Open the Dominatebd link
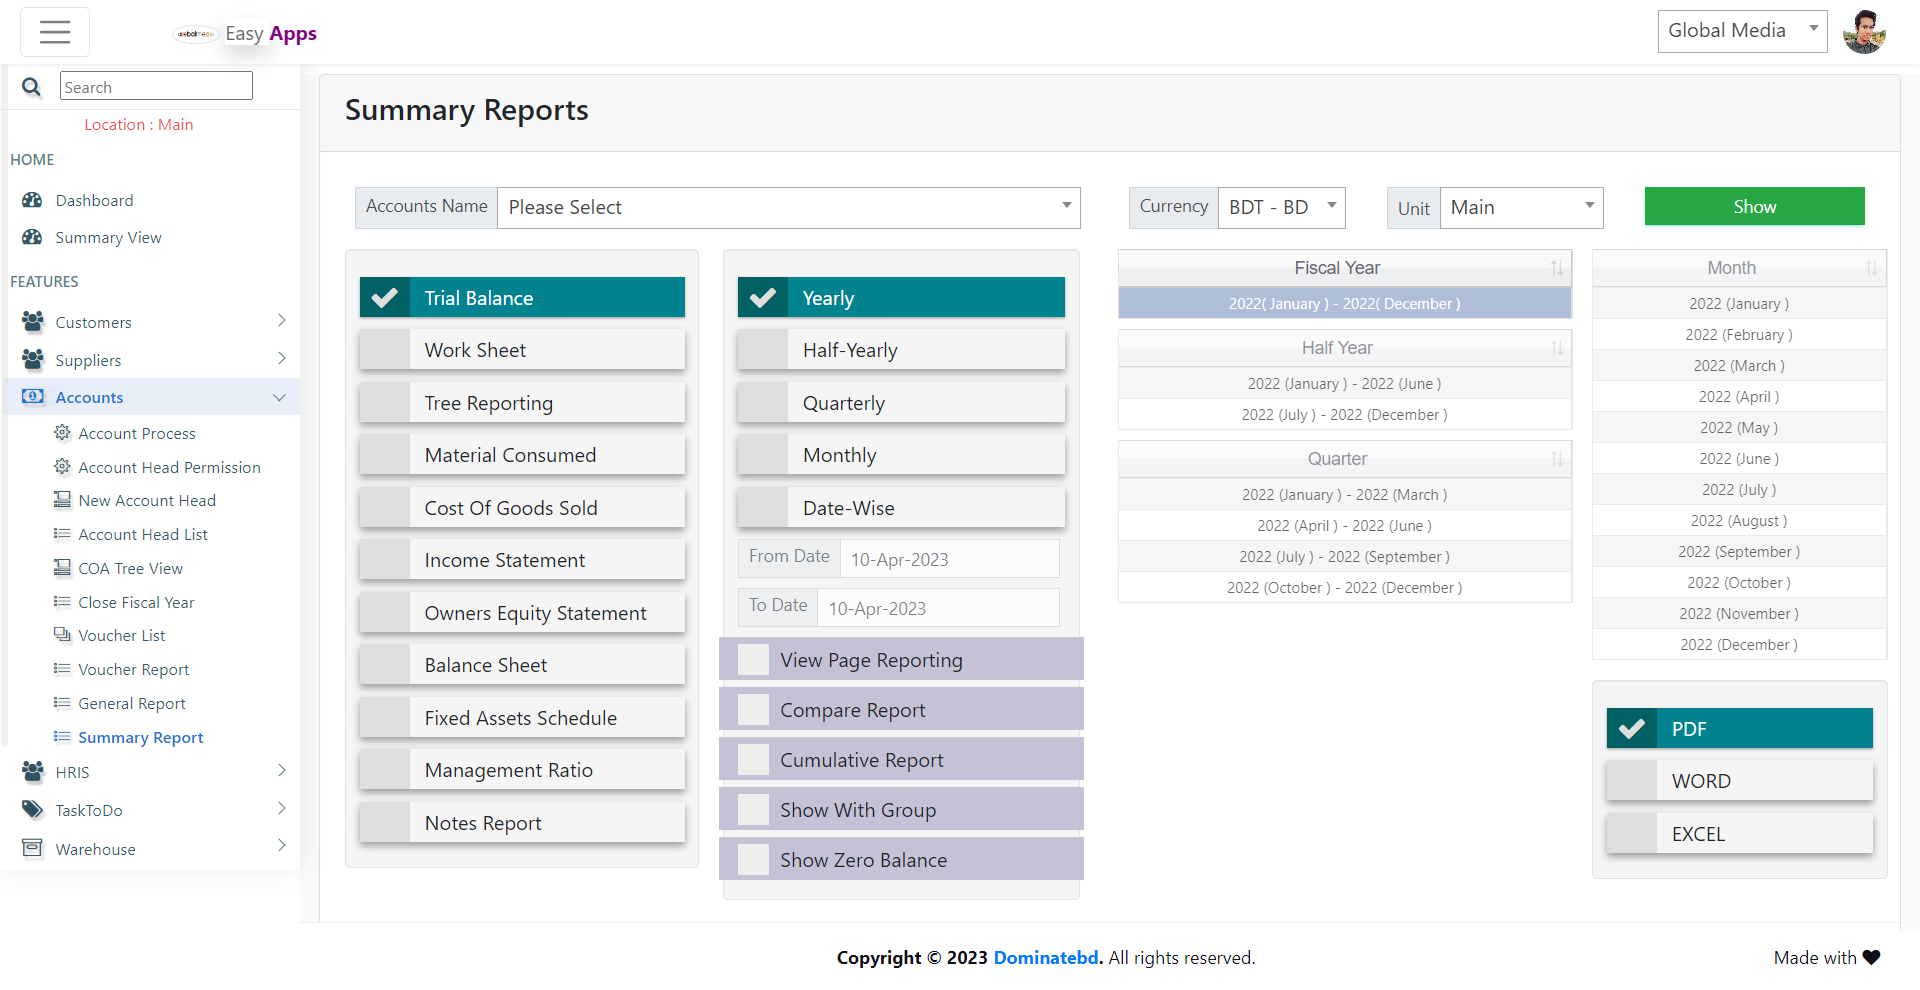Viewport: 1920px width, 990px height. tap(1046, 957)
